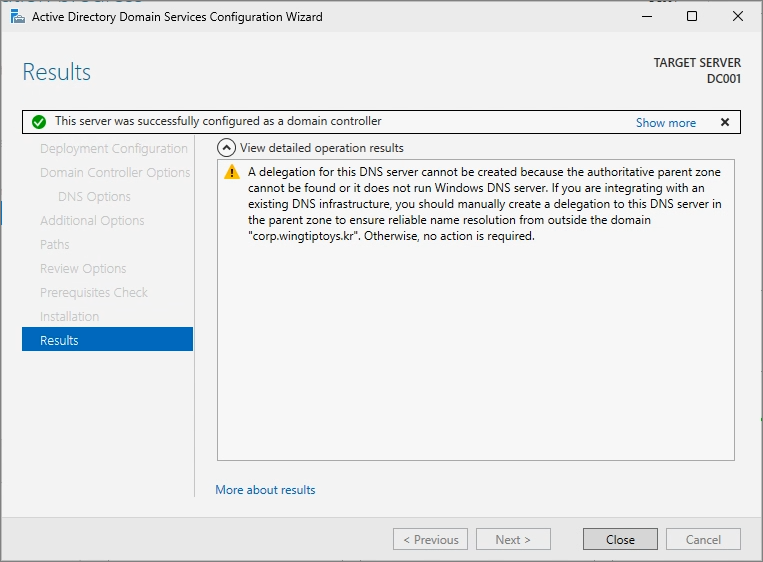The image size is (763, 562).
Task: Collapse View detailed operation results
Action: [x=226, y=148]
